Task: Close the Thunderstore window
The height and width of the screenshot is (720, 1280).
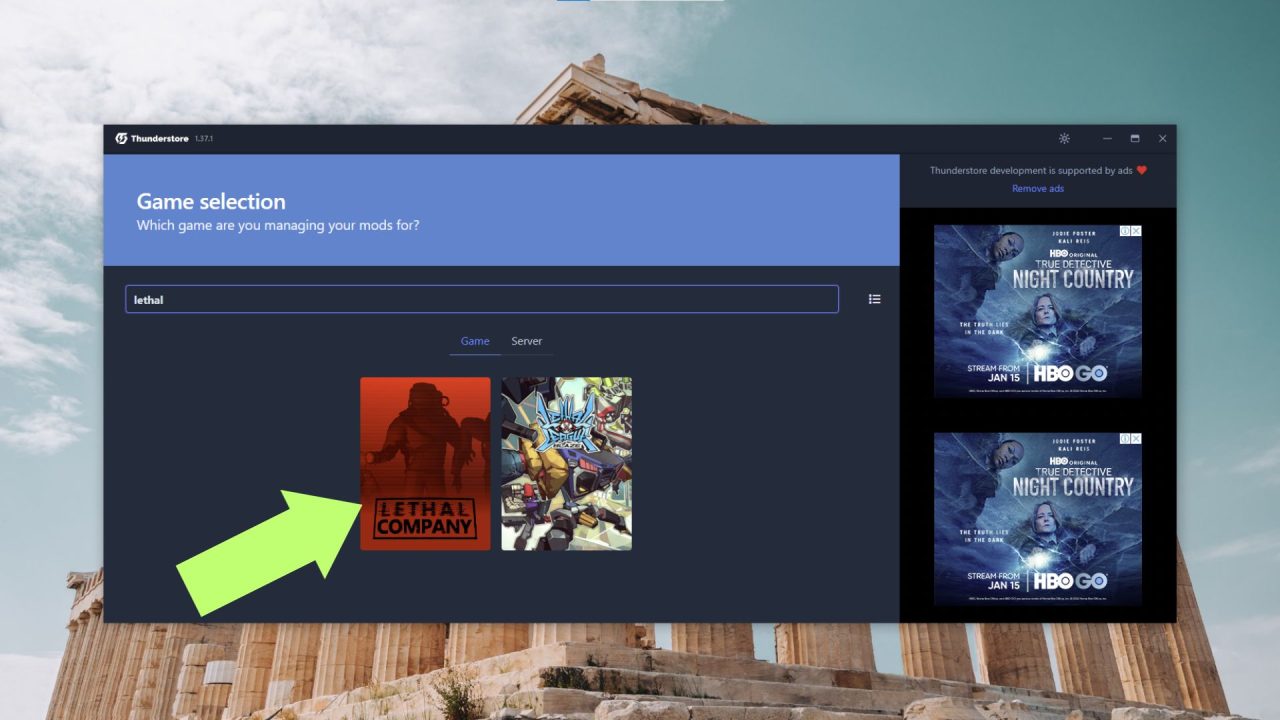Action: click(1162, 138)
